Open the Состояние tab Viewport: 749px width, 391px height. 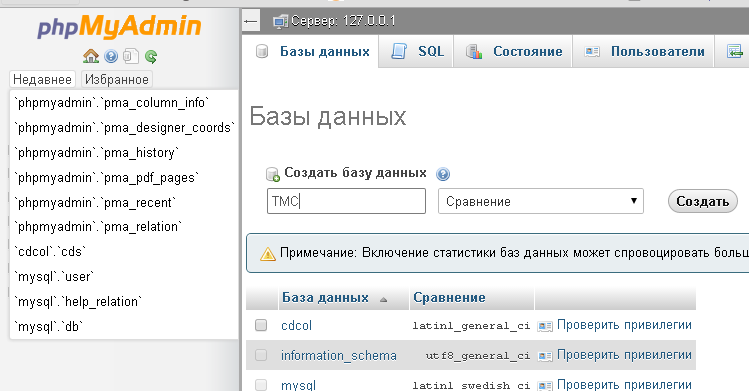tap(513, 51)
